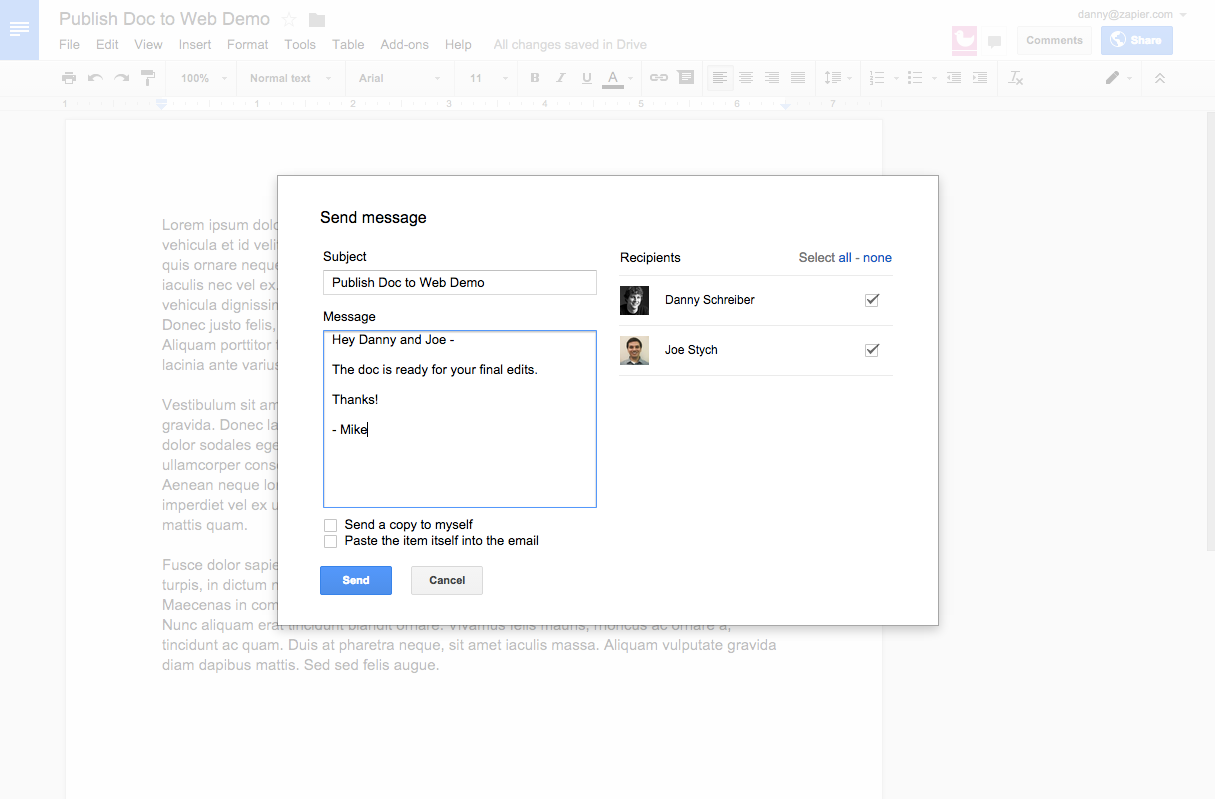Select none recipients link
This screenshot has width=1215, height=799.
(877, 258)
